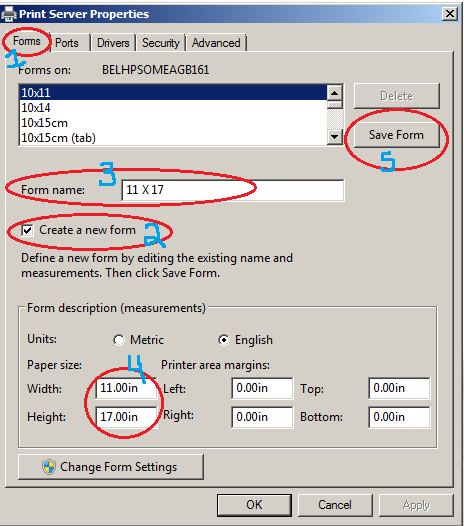Click the Bottom margin input field
This screenshot has height=526, width=464.
click(399, 417)
